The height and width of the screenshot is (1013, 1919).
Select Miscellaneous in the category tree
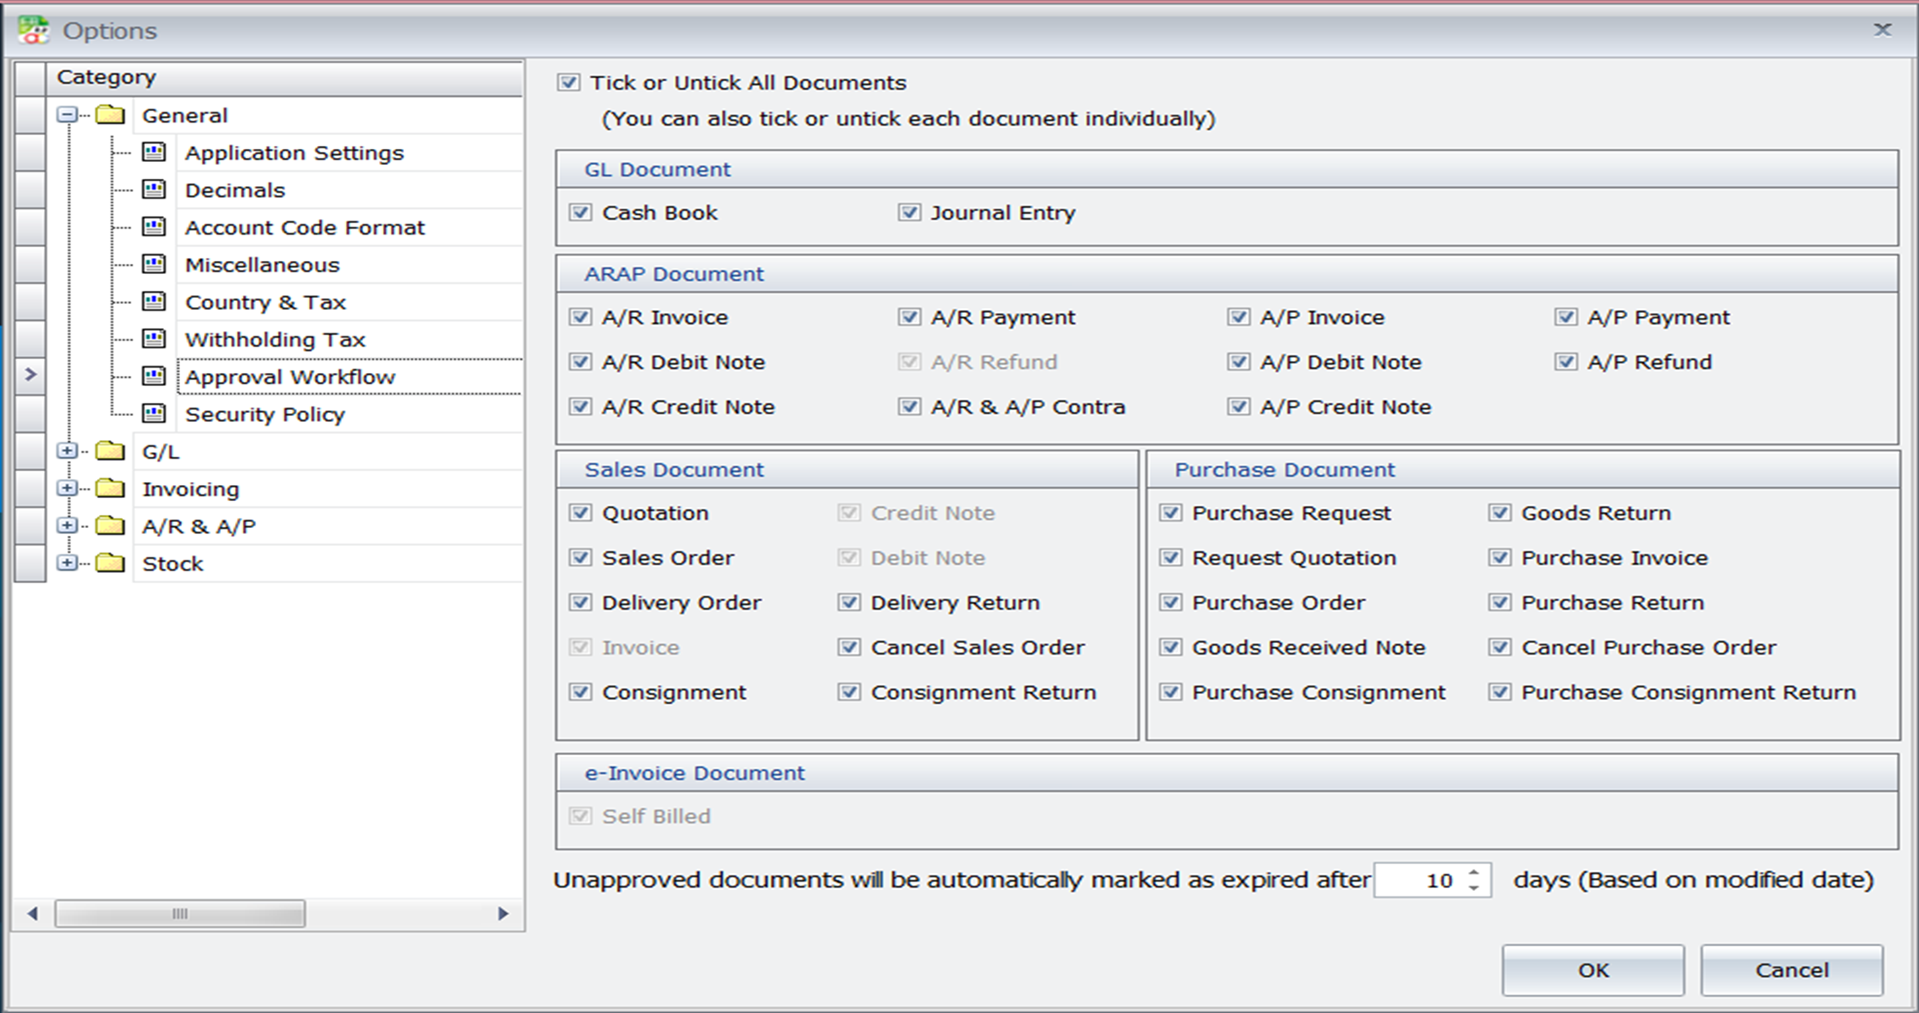262,265
